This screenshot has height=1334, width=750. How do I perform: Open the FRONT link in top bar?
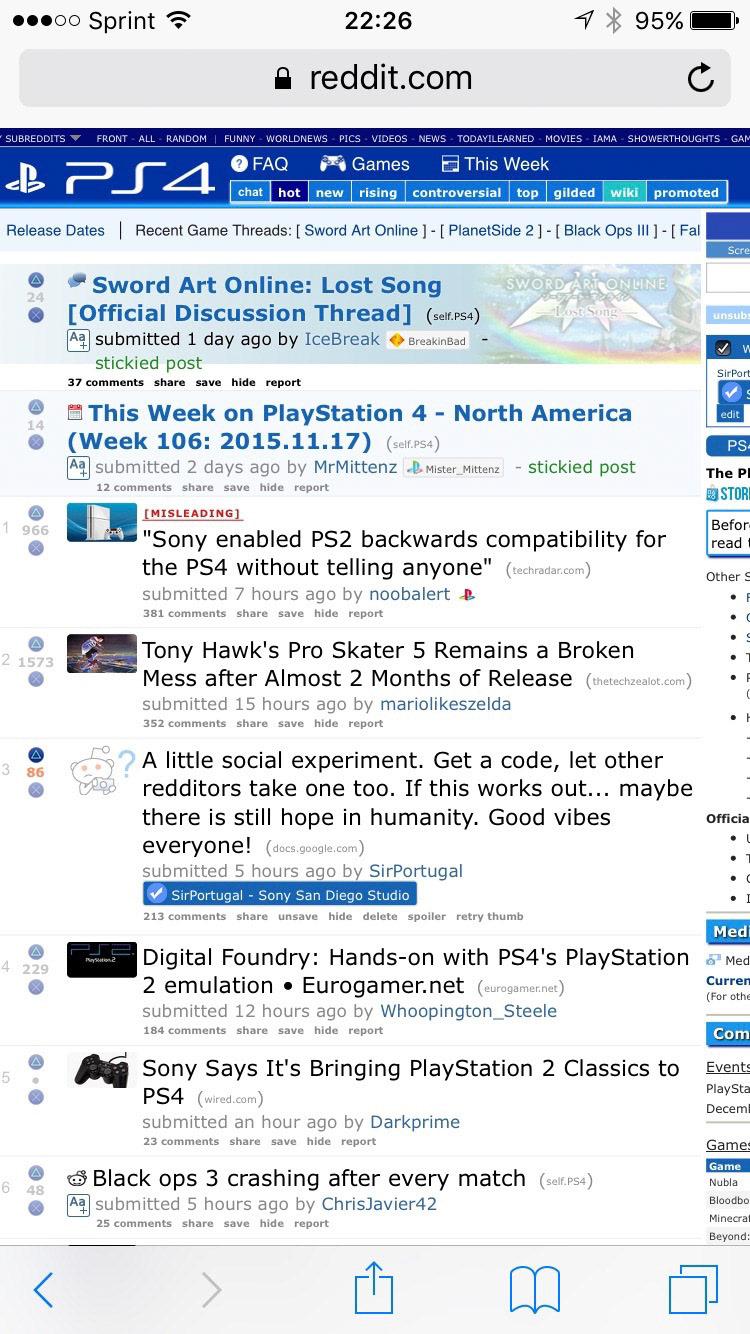112,138
